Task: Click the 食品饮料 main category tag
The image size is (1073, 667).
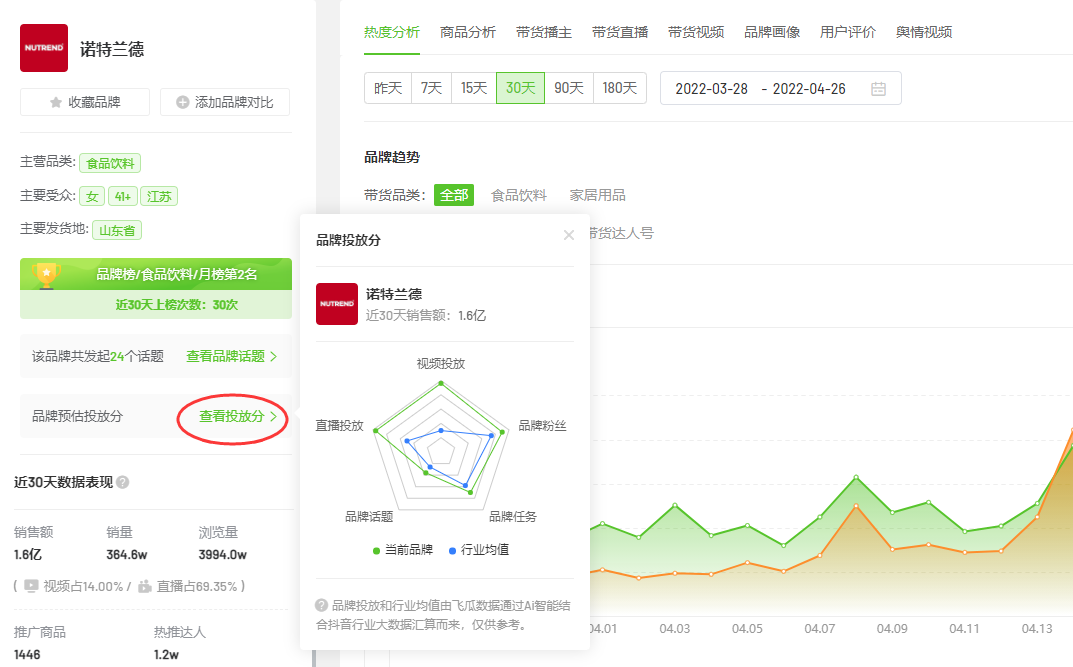Action: pyautogui.click(x=110, y=164)
